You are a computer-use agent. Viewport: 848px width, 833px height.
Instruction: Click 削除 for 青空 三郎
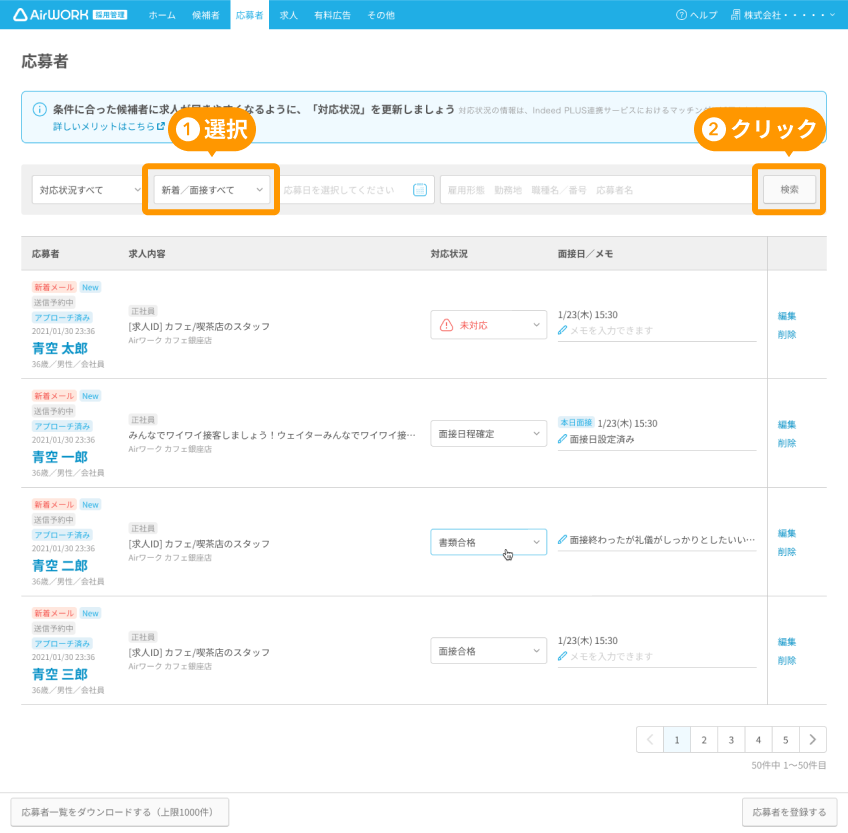pos(786,660)
